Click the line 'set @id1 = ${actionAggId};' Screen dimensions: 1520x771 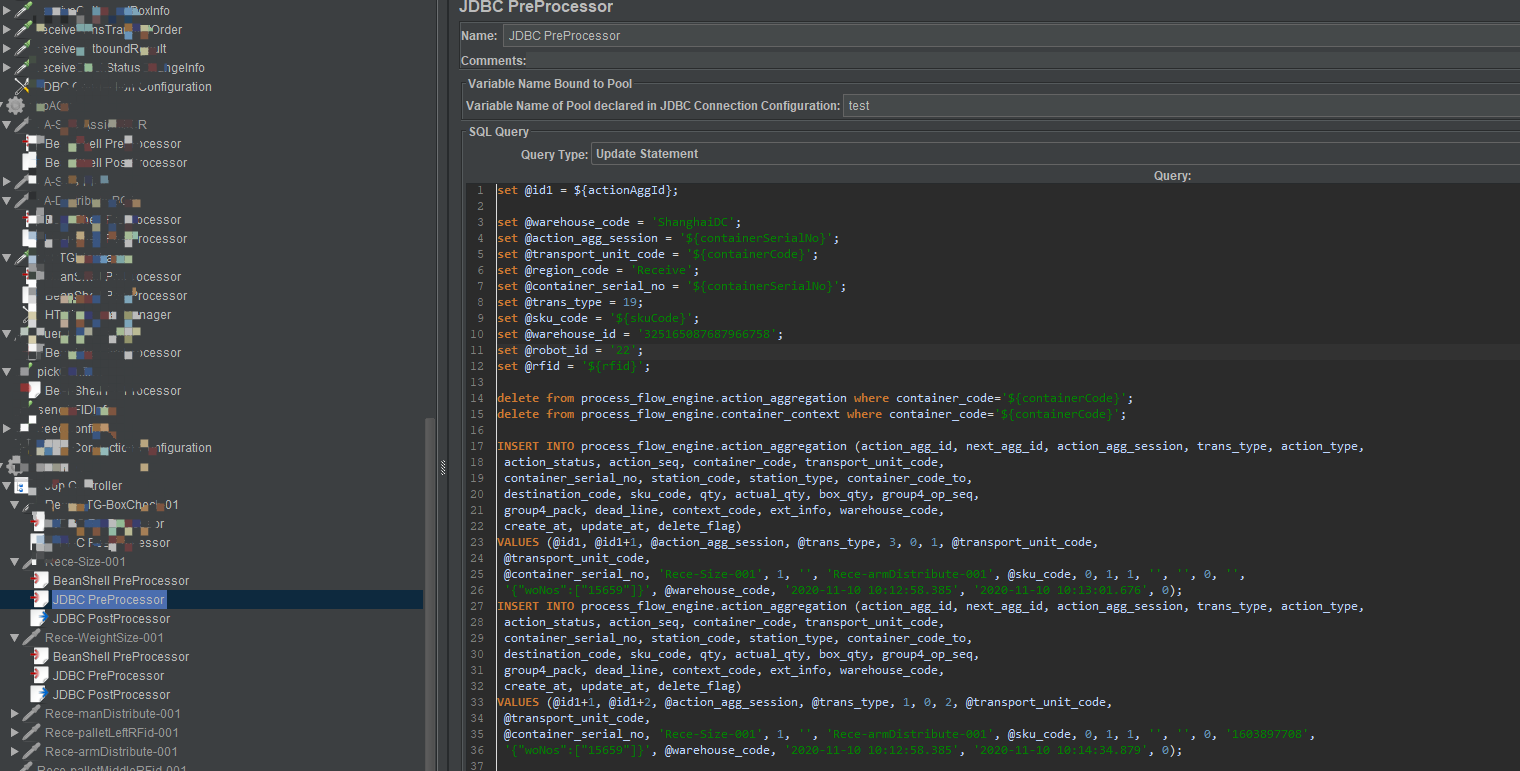588,190
